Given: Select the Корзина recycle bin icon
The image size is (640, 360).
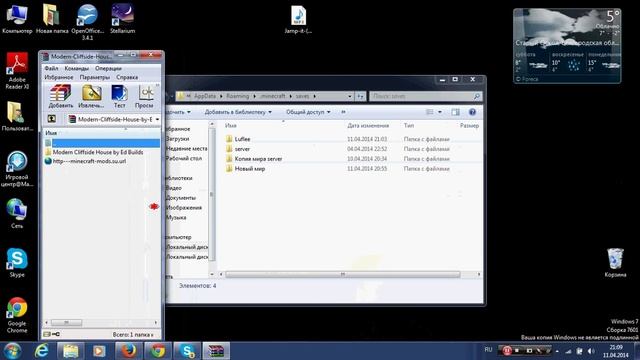Looking at the screenshot, I should click(615, 263).
